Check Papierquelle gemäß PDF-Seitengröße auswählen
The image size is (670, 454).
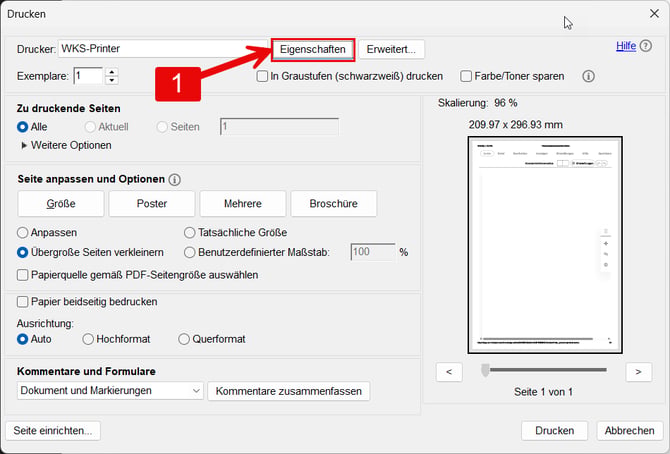23,275
